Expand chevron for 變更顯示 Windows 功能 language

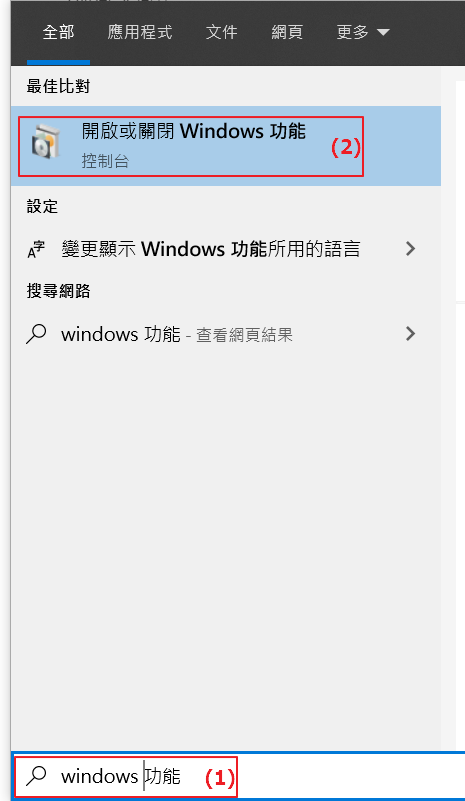click(x=410, y=249)
